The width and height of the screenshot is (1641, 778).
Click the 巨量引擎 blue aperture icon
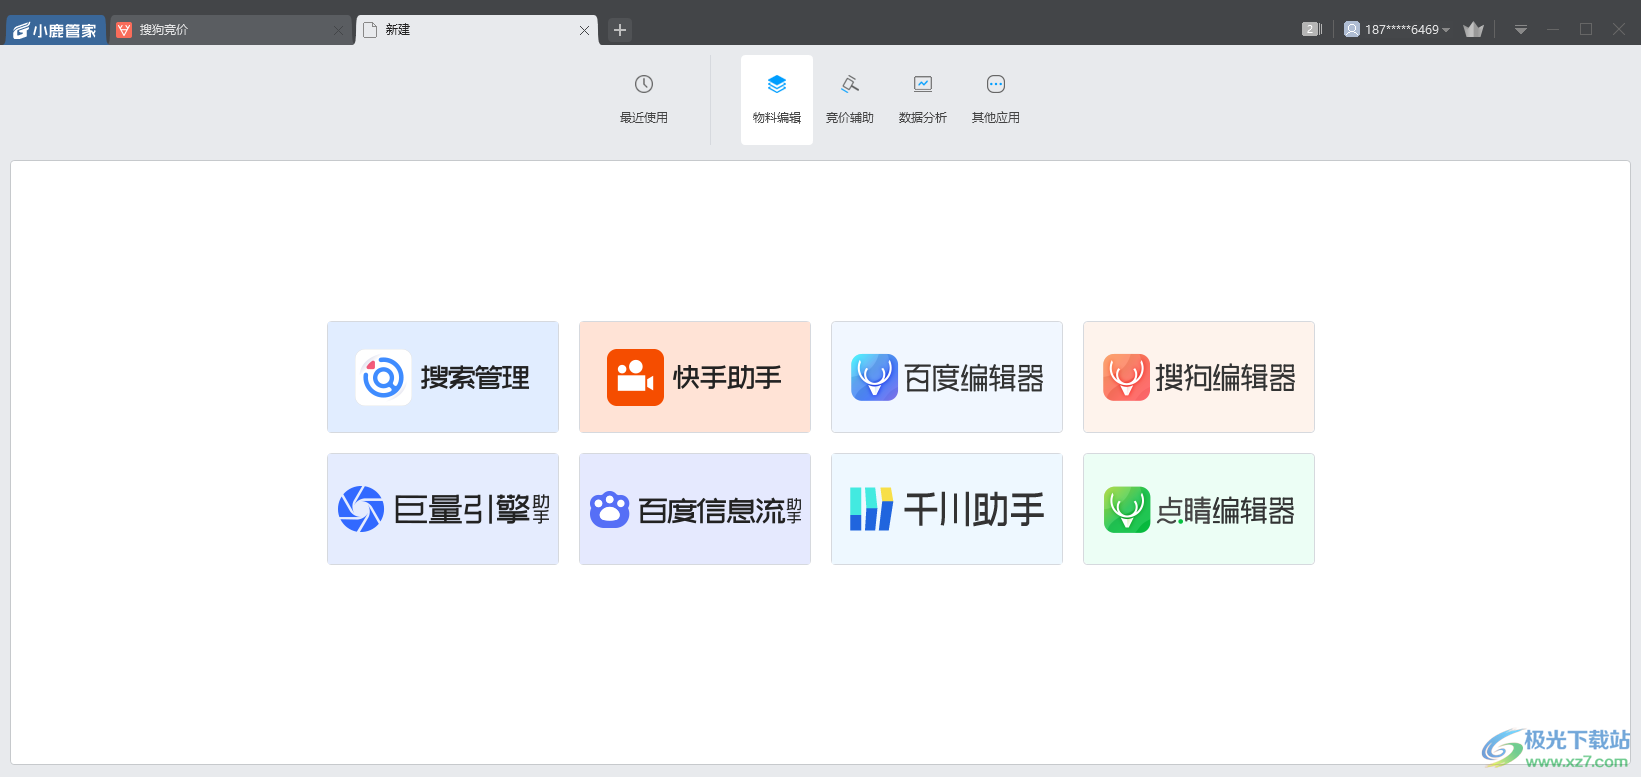tap(361, 509)
